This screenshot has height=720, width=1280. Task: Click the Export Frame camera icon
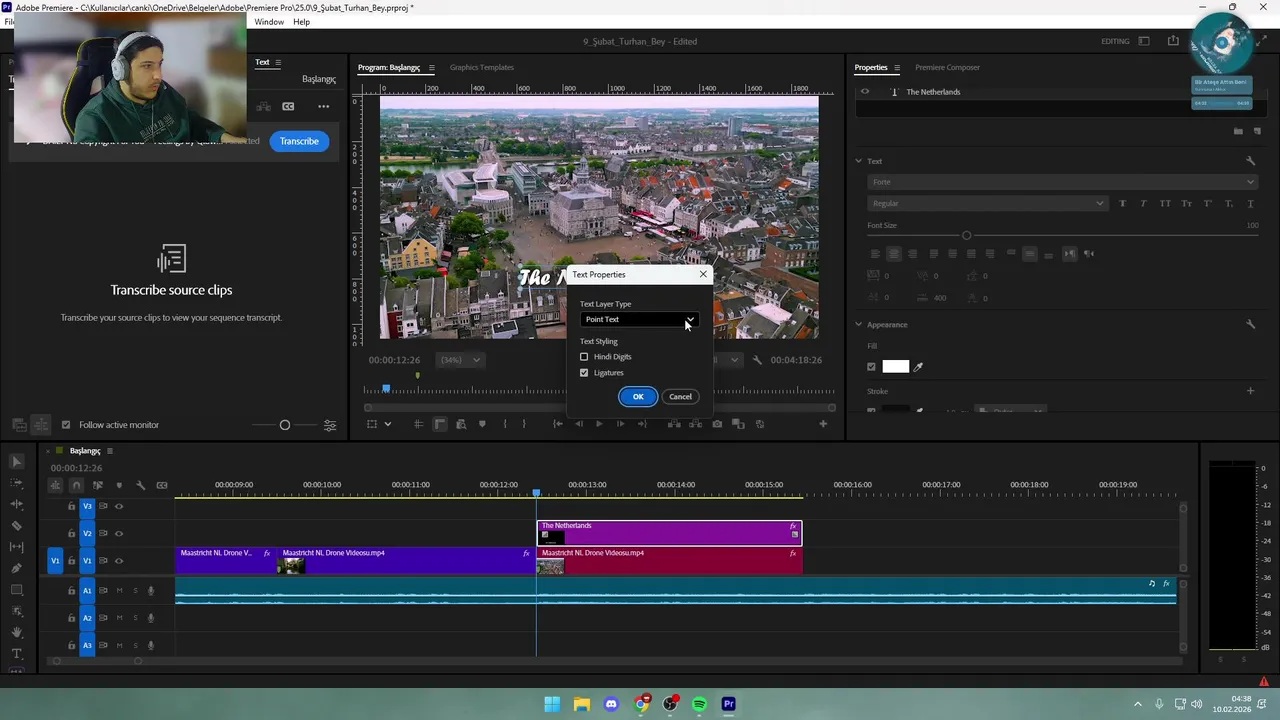click(x=717, y=424)
